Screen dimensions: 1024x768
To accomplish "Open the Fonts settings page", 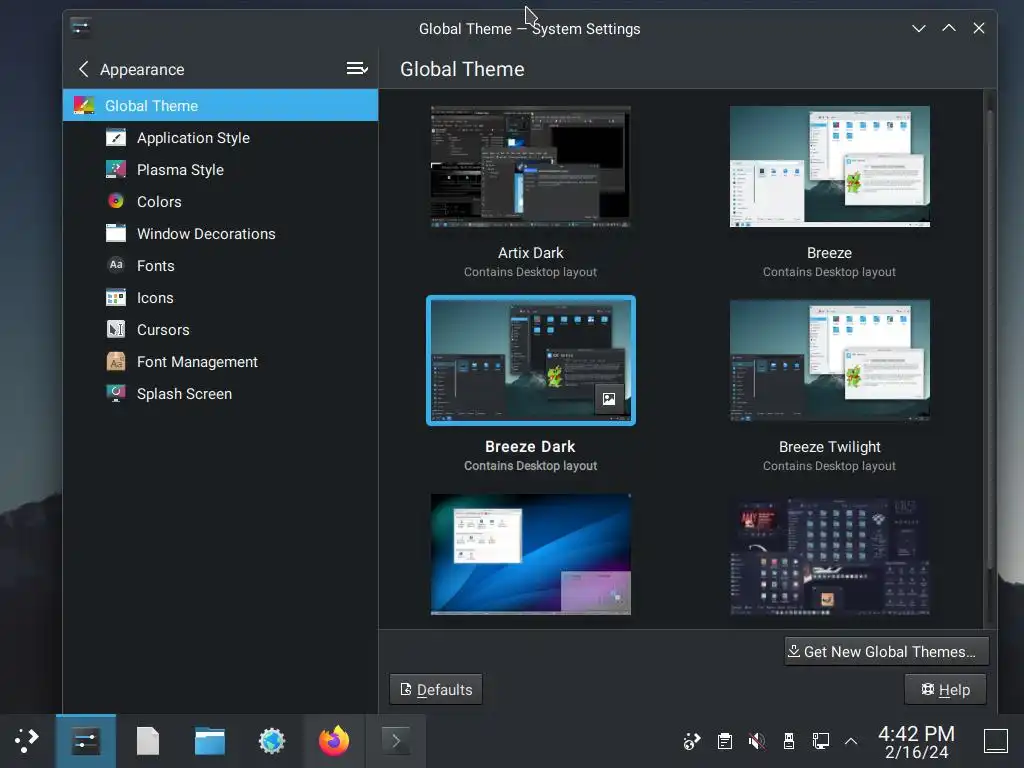I will click(x=220, y=266).
